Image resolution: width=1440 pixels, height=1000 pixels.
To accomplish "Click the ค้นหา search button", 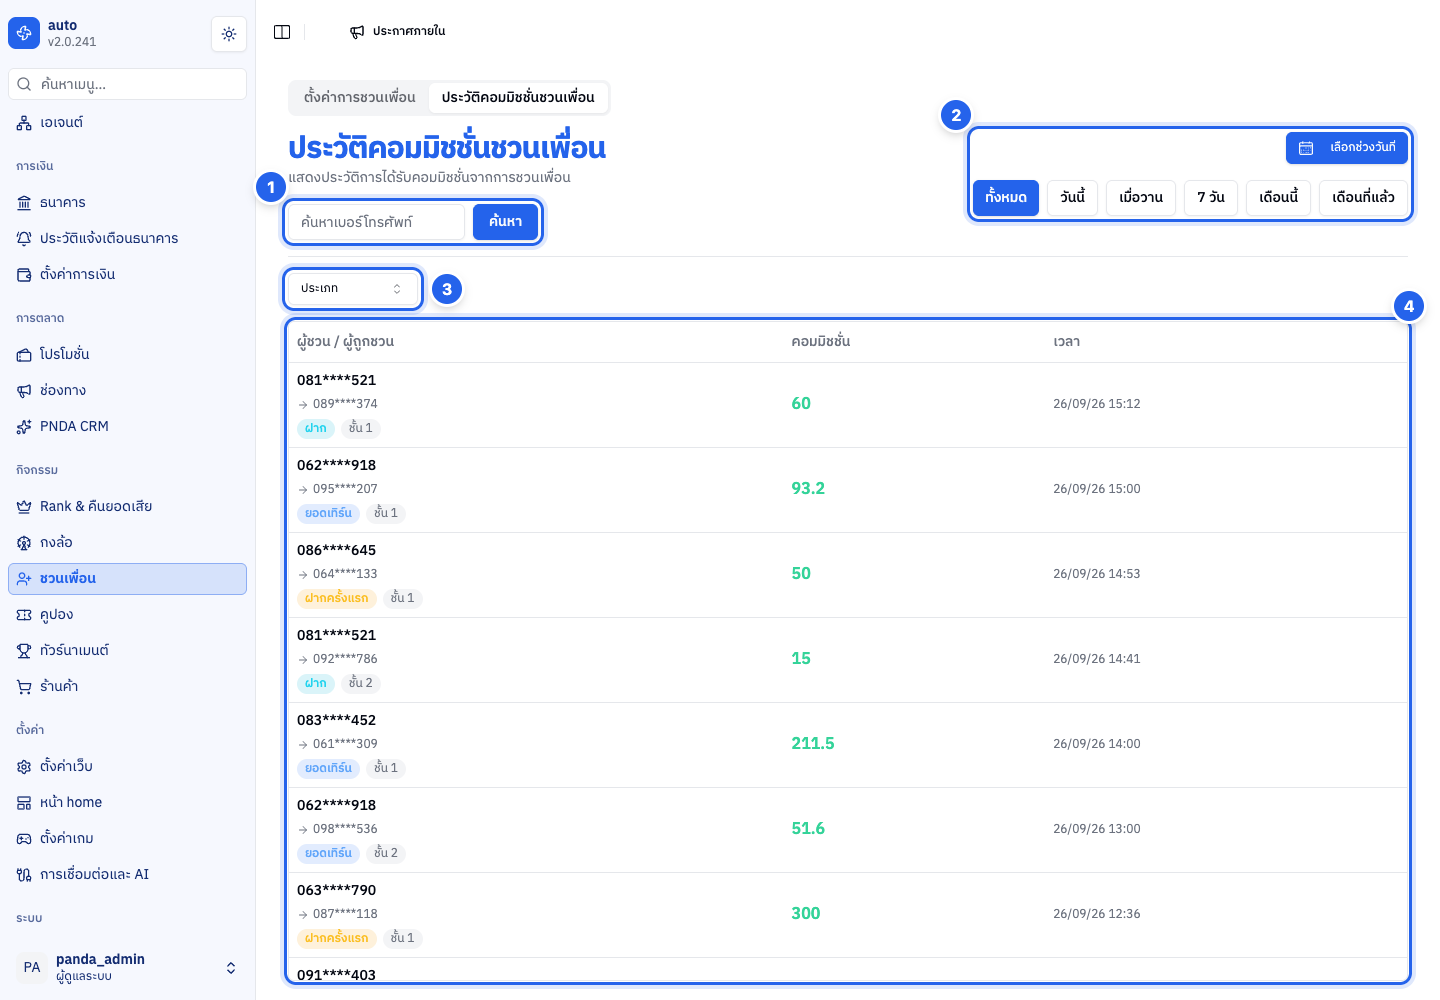I will (x=505, y=222).
